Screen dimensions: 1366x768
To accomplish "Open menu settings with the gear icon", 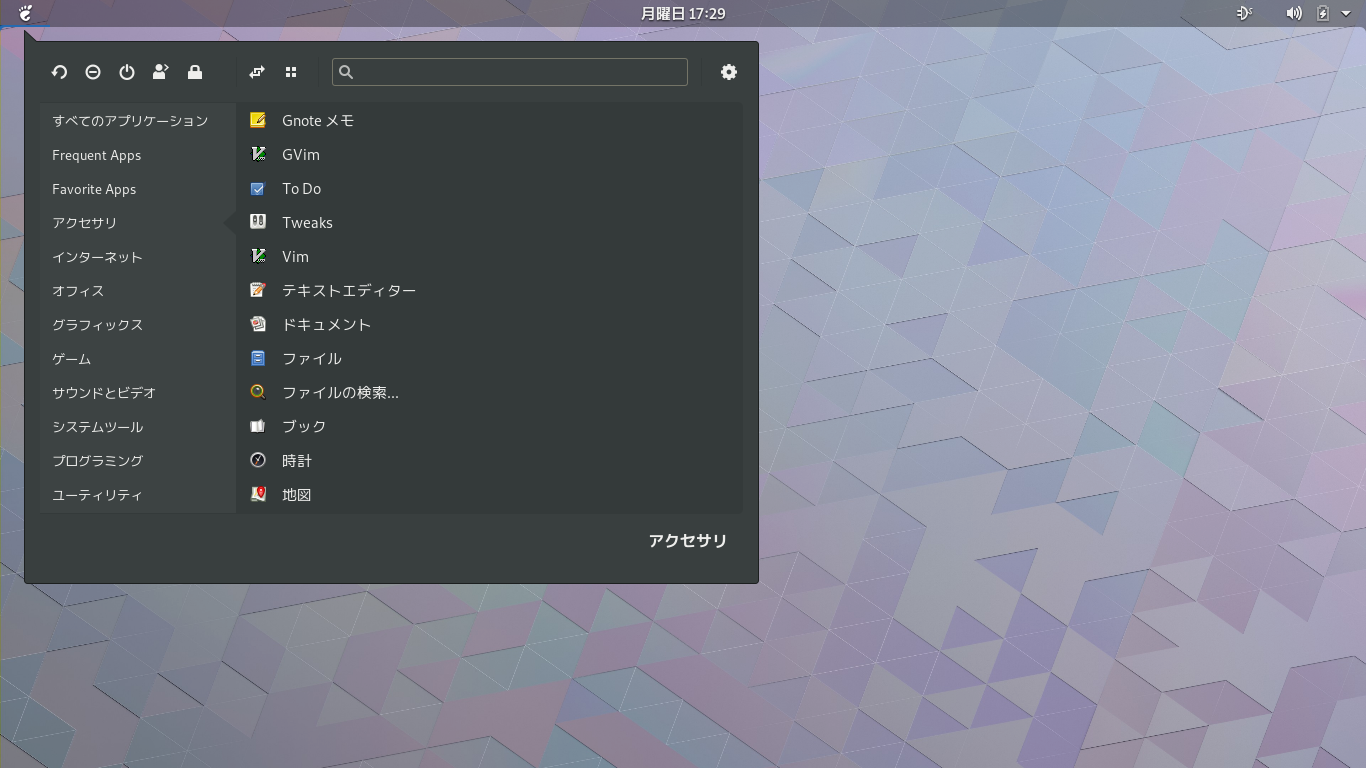I will (729, 72).
